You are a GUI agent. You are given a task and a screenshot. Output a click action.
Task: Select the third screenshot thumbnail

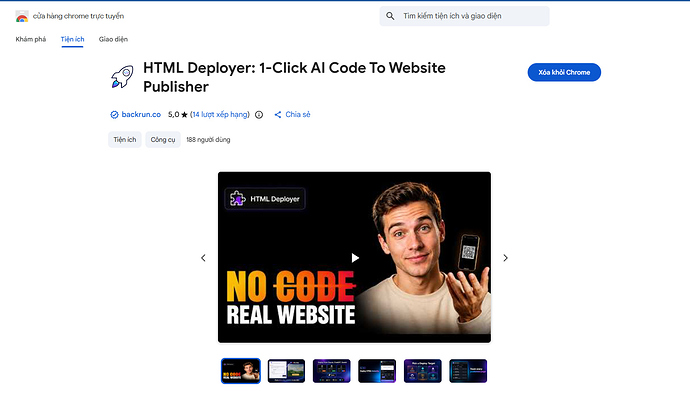point(332,371)
